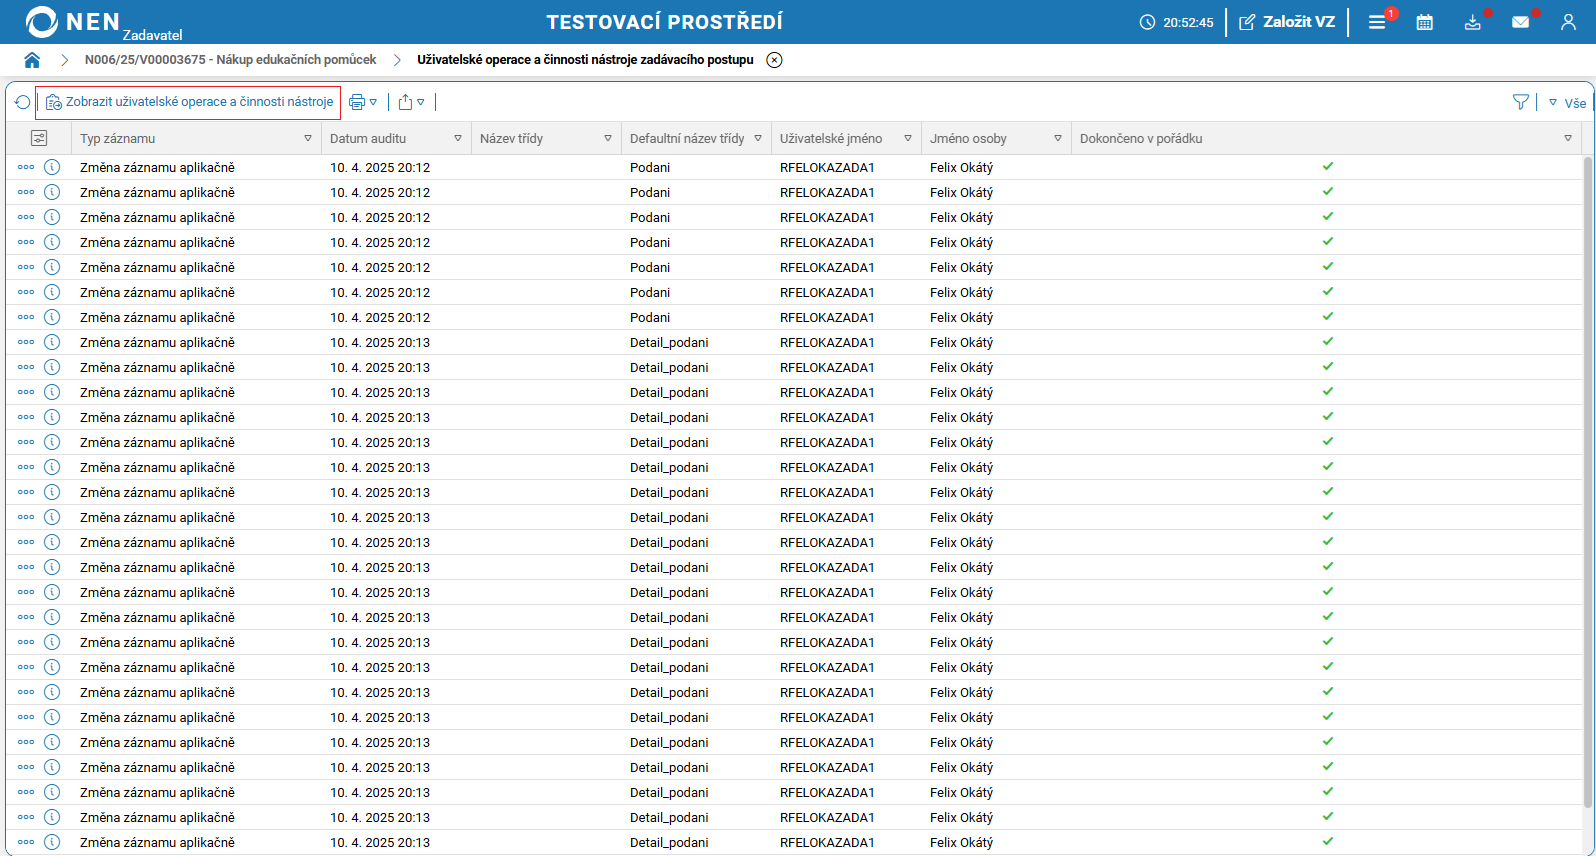Image resolution: width=1596 pixels, height=856 pixels.
Task: Open the downloads icon in header
Action: pos(1472,22)
